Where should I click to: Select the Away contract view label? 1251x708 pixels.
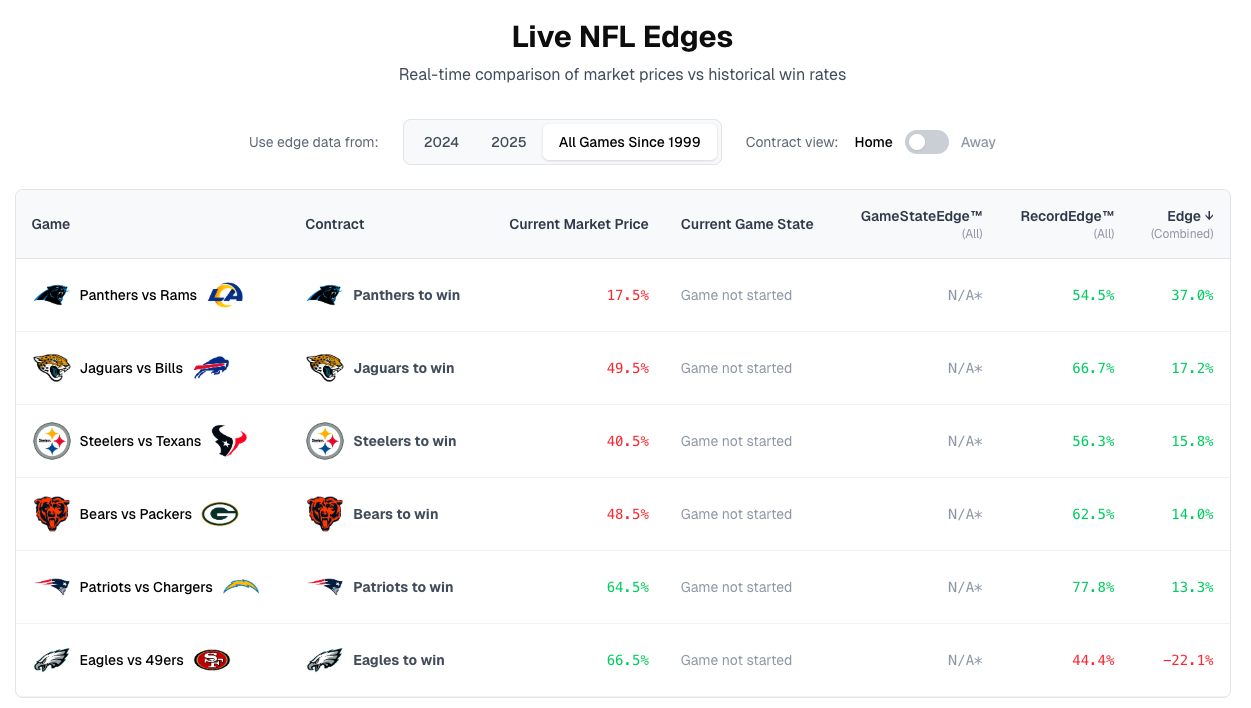coord(977,142)
